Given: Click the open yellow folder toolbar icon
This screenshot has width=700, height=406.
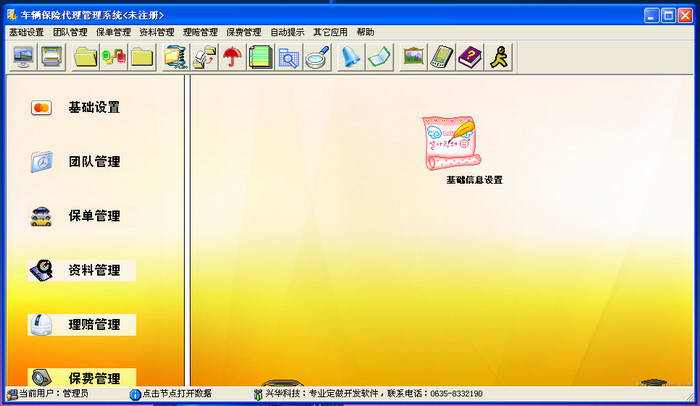Looking at the screenshot, I should (x=85, y=57).
